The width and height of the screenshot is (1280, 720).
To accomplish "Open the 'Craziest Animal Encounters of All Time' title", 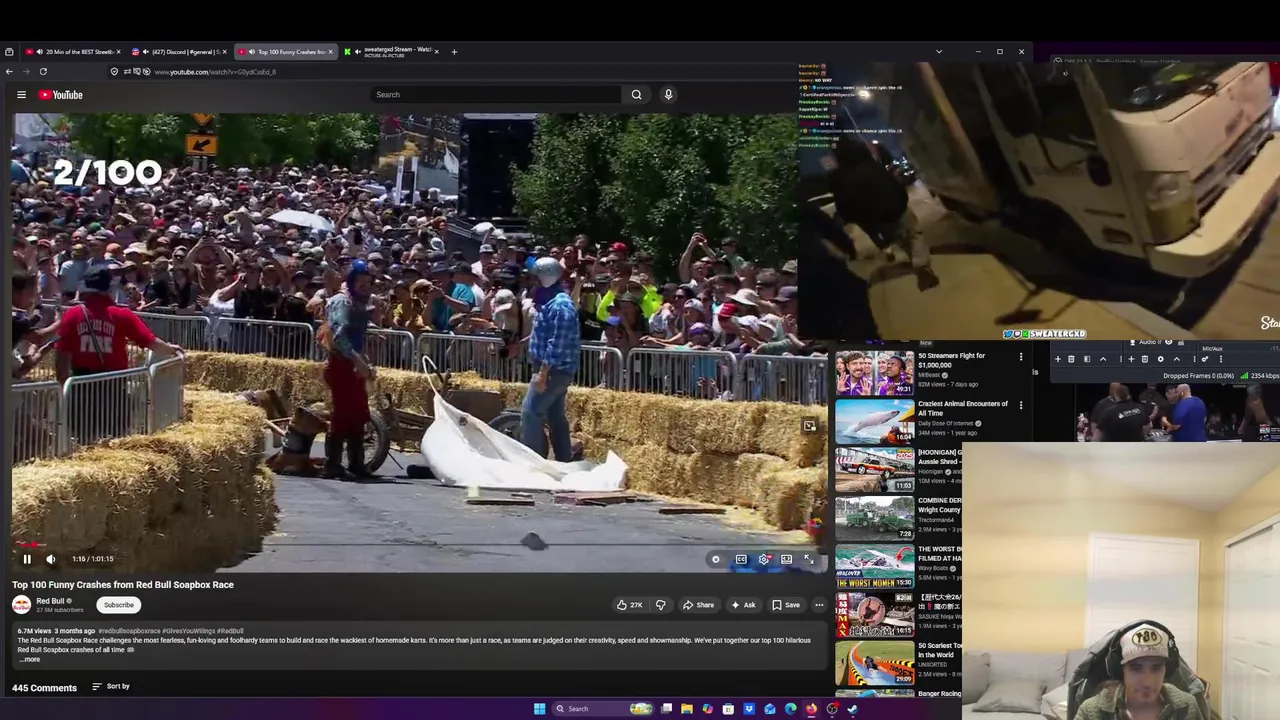I will pyautogui.click(x=963, y=408).
